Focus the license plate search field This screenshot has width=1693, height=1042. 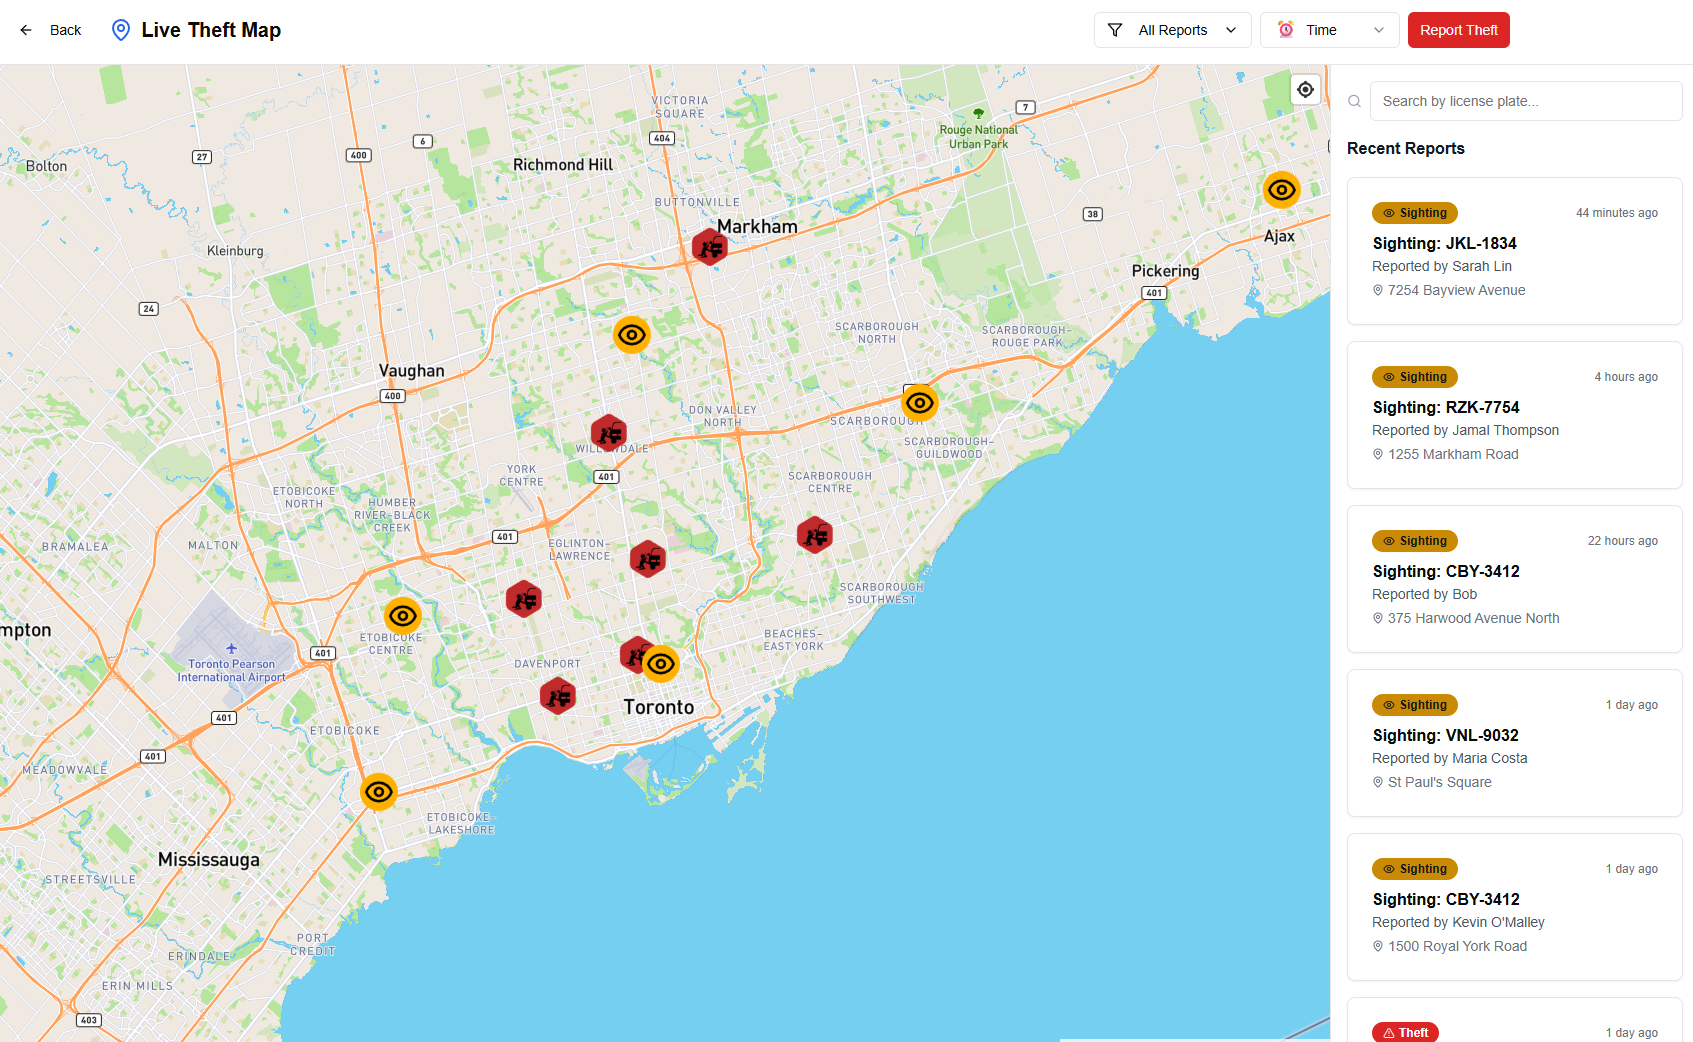pos(1526,101)
